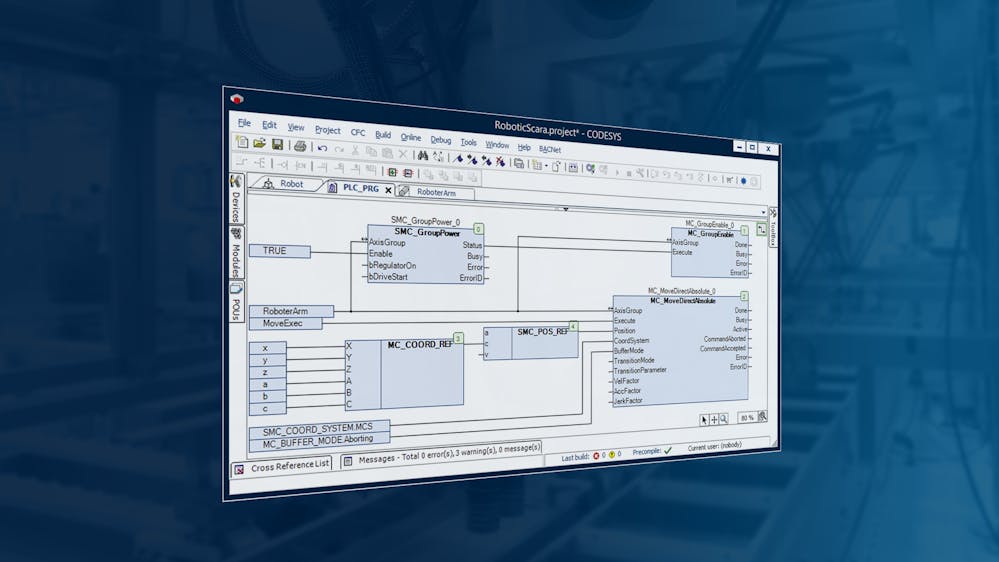Click Current user: (nobody) status text
The image size is (999, 562).
[714, 446]
